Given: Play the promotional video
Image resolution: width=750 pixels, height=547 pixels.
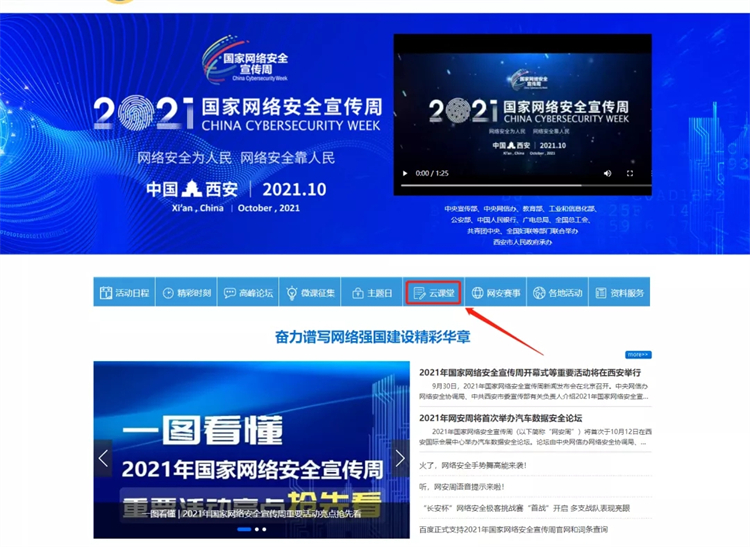Looking at the screenshot, I should (x=405, y=173).
